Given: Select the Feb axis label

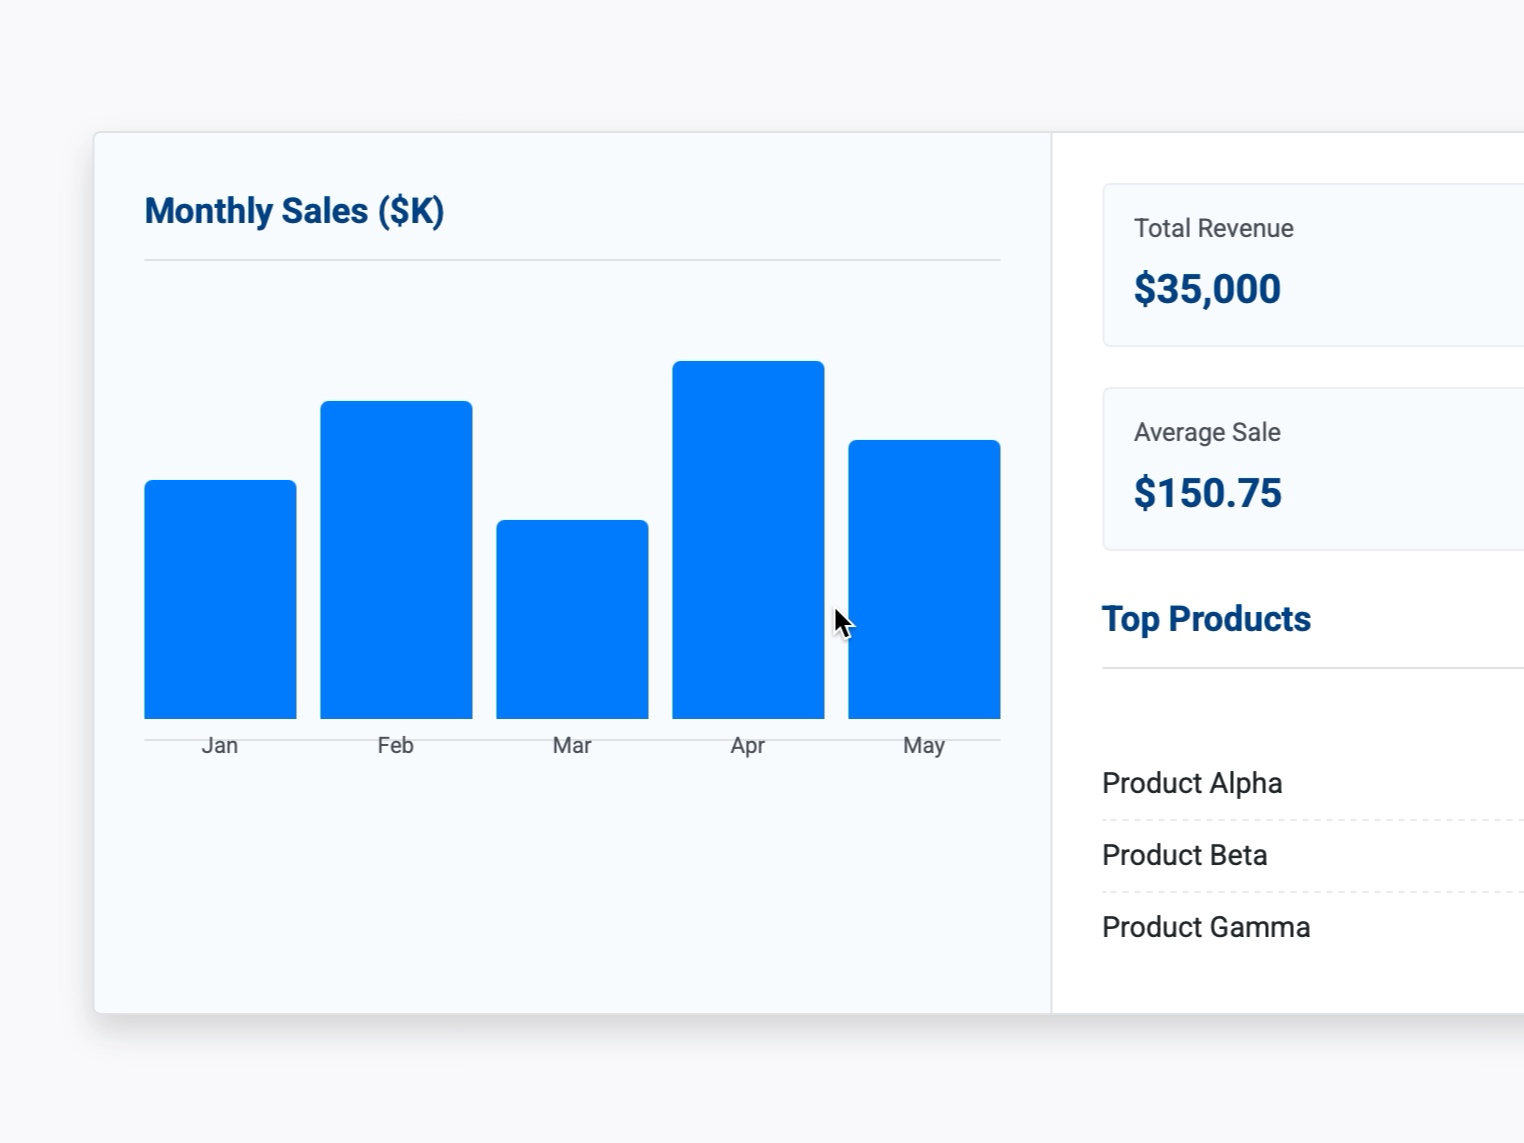Looking at the screenshot, I should click(396, 745).
